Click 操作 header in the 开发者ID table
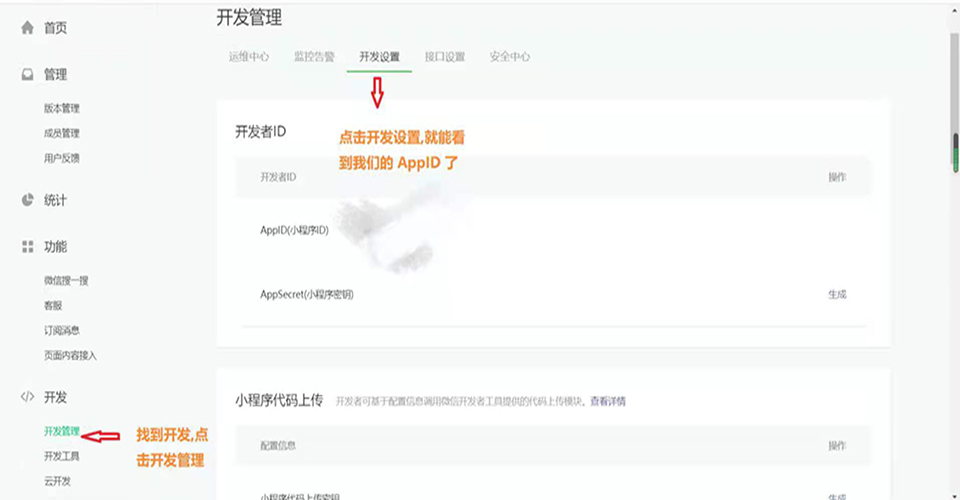The height and width of the screenshot is (500, 960). (x=837, y=177)
